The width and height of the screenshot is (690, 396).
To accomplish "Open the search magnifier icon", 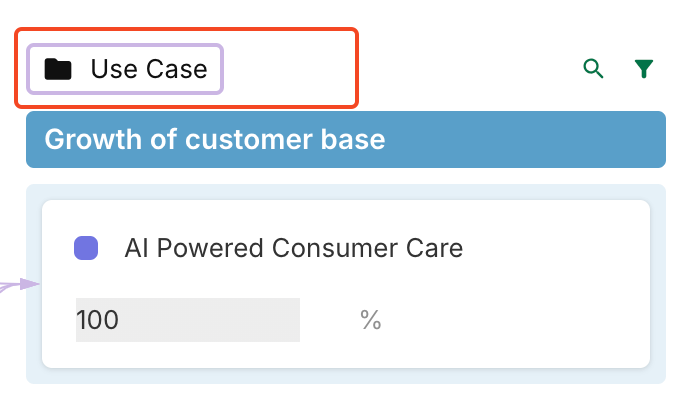I will [593, 69].
